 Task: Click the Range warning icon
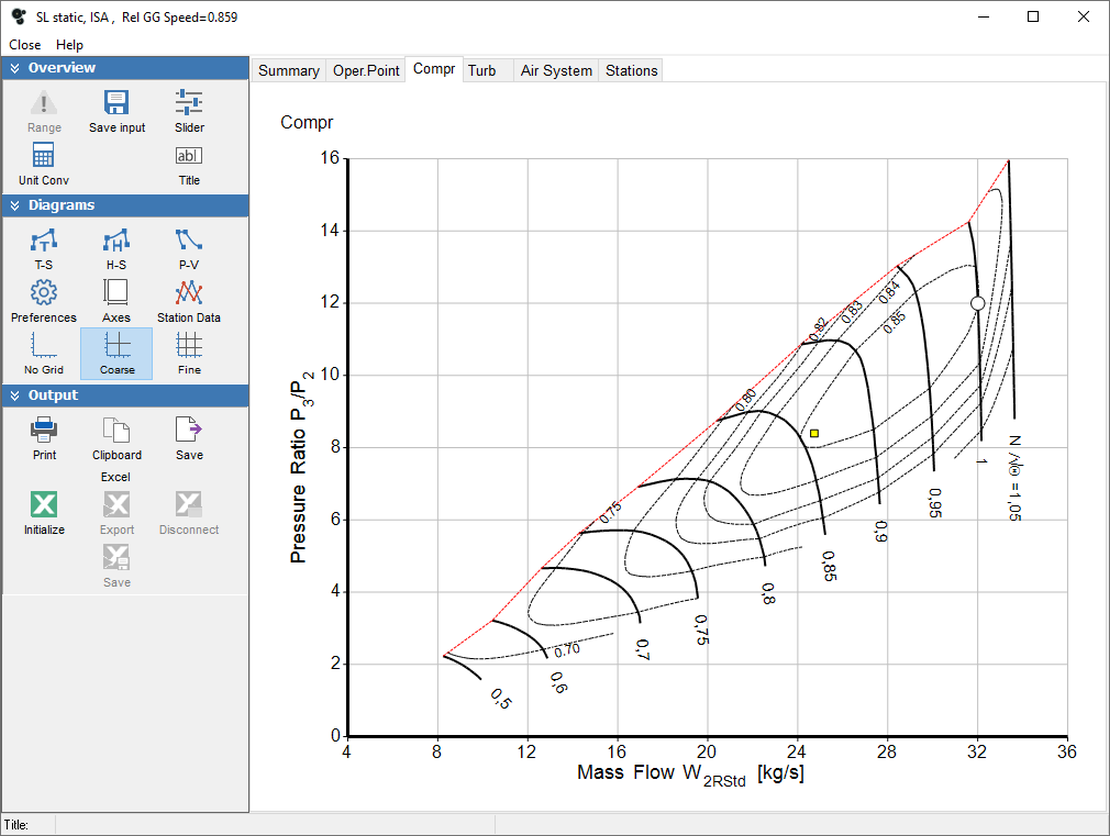coord(44,104)
